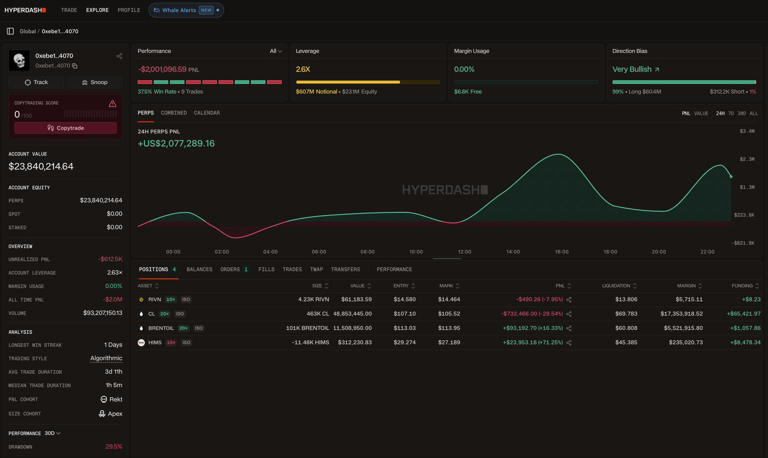Image resolution: width=768 pixels, height=458 pixels.
Task: Click the win/loss trade blocks under Performance
Action: click(x=210, y=82)
